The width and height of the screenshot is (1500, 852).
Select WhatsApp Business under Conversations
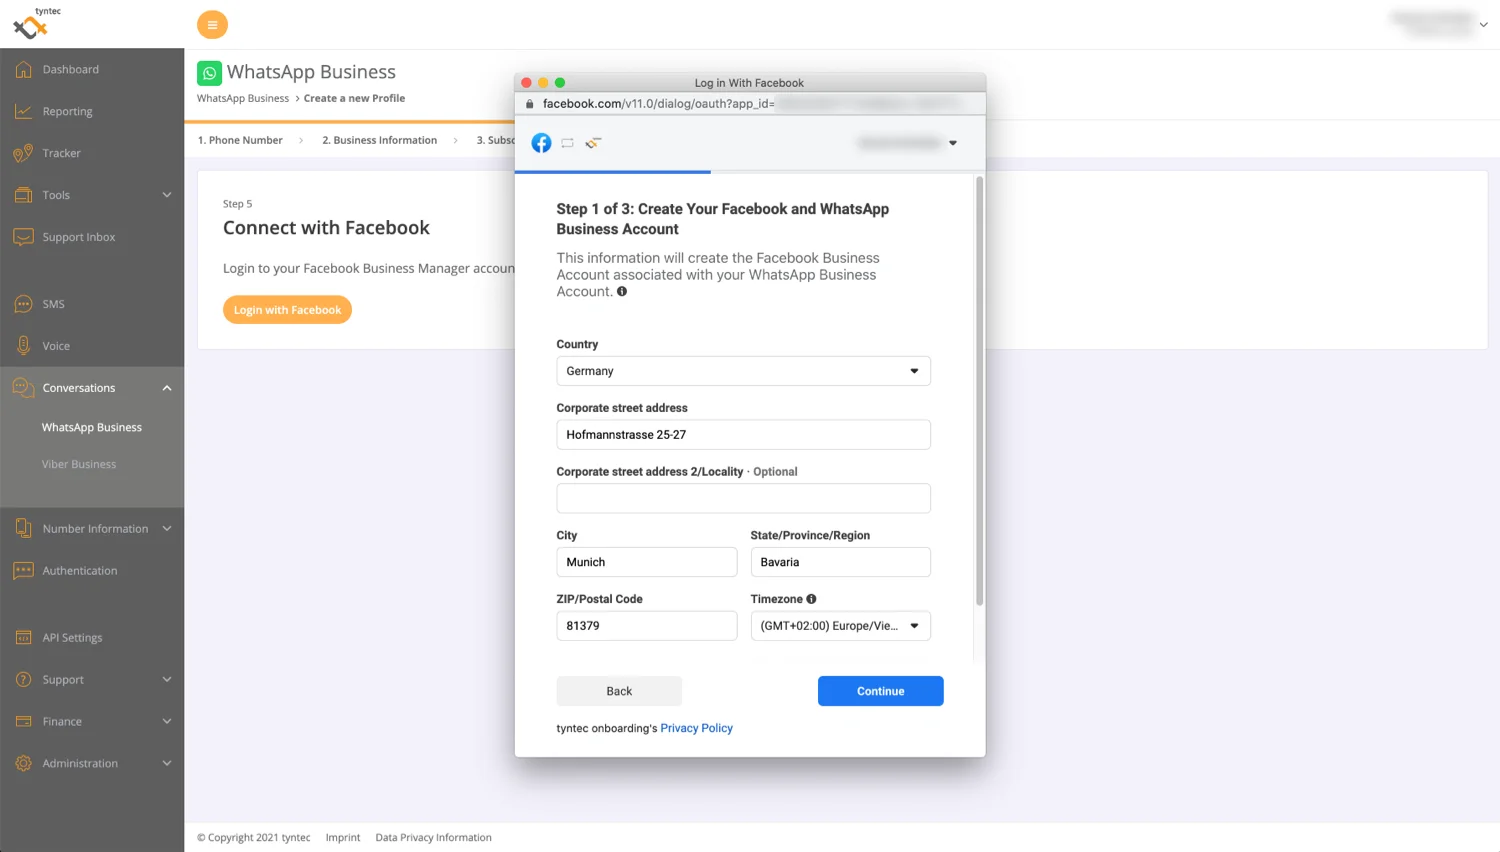coord(92,428)
